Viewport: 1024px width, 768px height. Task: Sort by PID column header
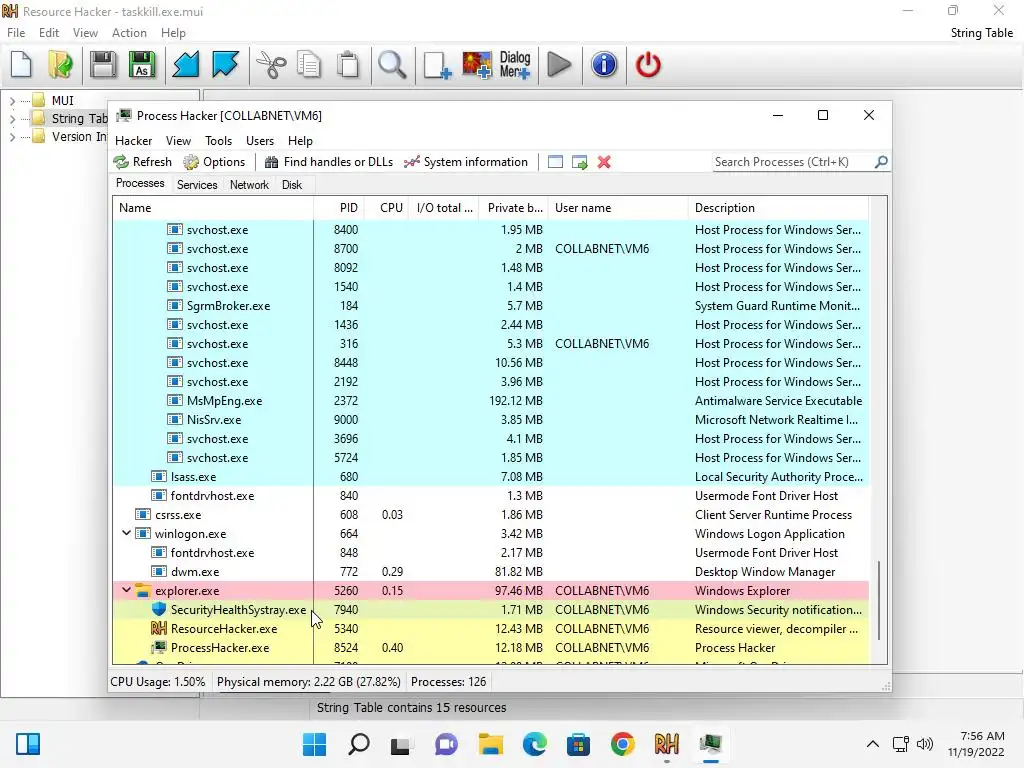click(x=339, y=208)
